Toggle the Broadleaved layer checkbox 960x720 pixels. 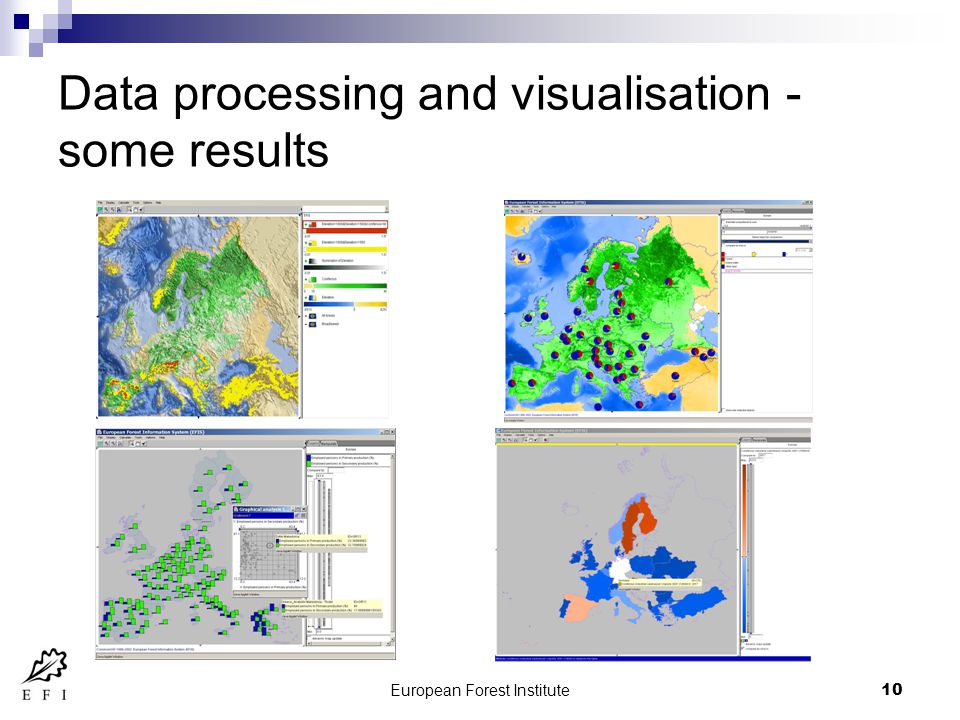pos(306,324)
